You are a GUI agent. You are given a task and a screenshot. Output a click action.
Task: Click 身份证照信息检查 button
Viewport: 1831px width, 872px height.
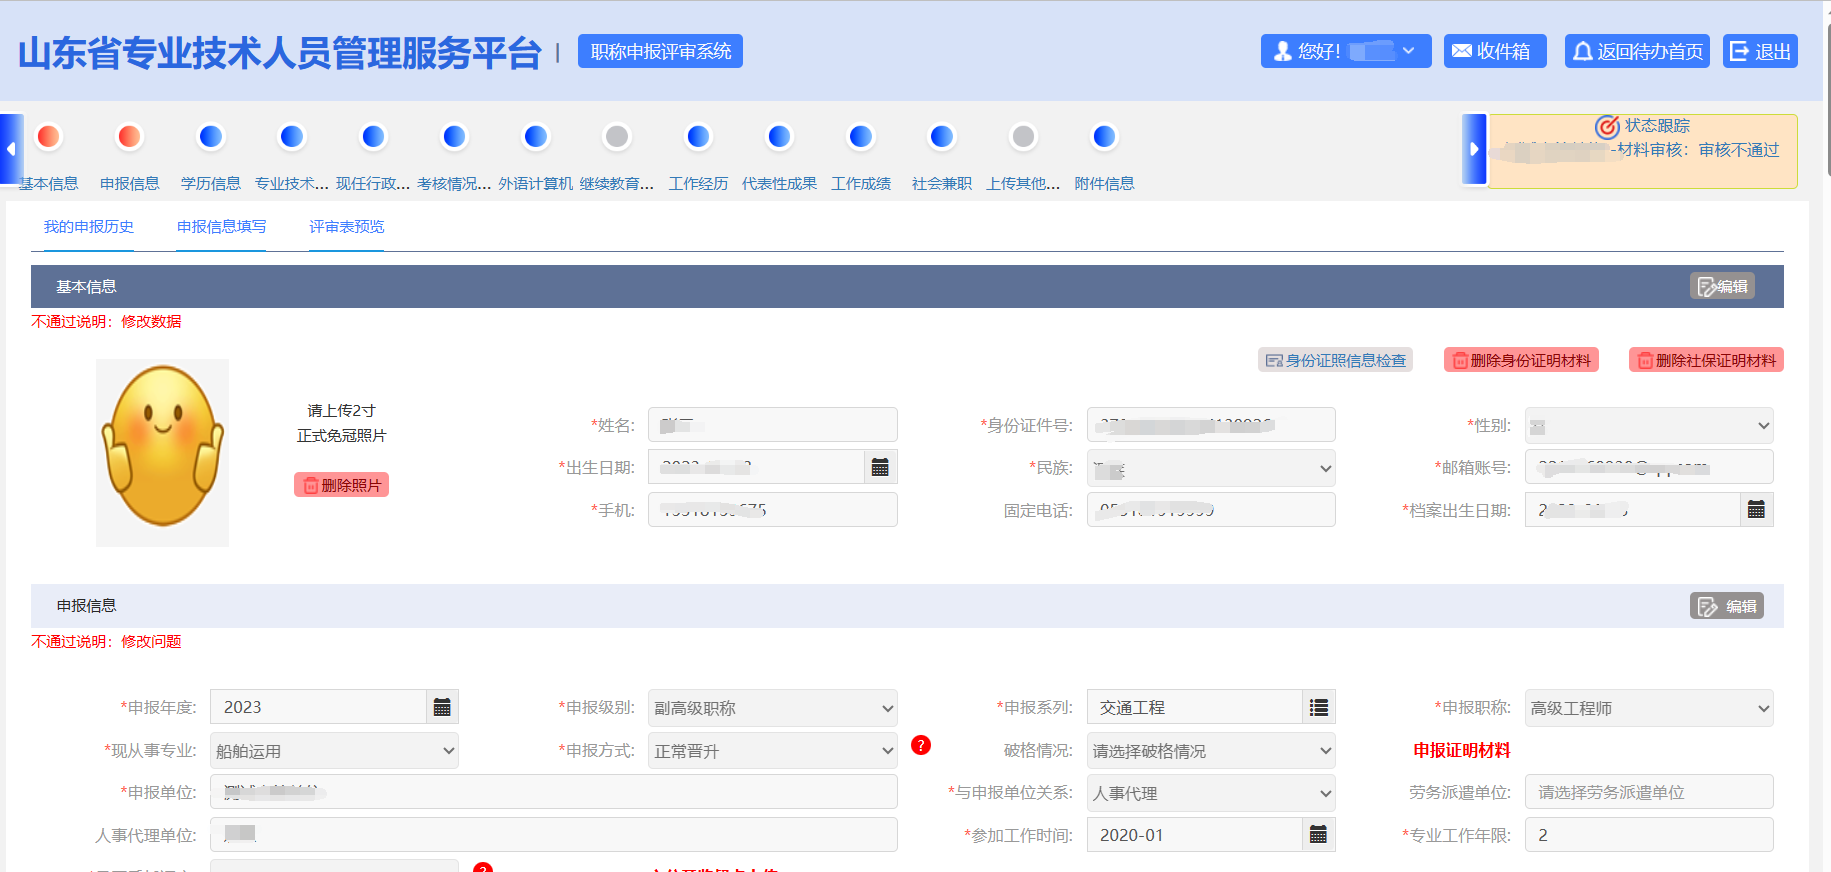coord(1335,360)
